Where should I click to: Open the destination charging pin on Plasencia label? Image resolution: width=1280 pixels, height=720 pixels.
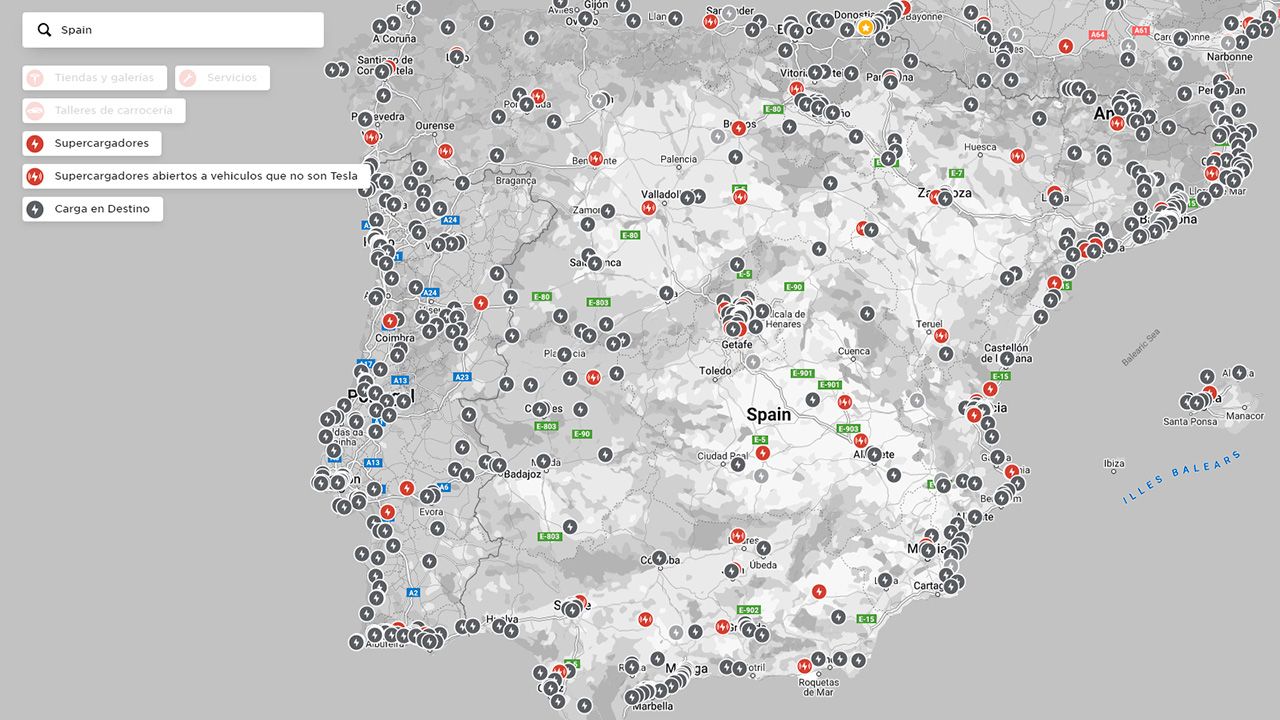(x=564, y=354)
